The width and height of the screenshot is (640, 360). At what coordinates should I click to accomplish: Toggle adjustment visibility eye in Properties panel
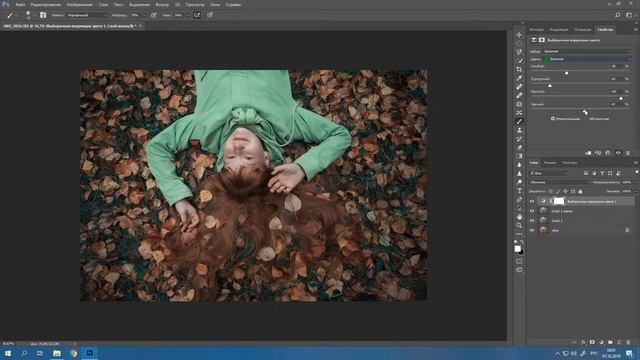[618, 153]
